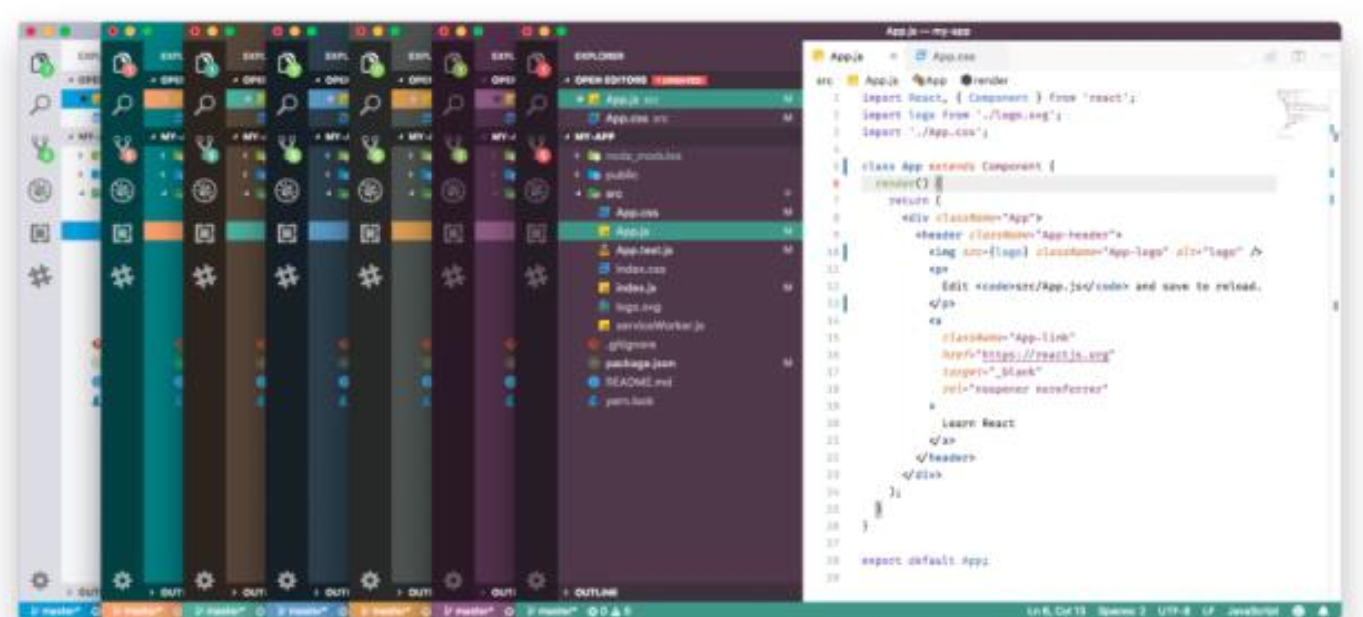Open Extensions view in the front window
Screen dimensions: 1363x617
537,234
